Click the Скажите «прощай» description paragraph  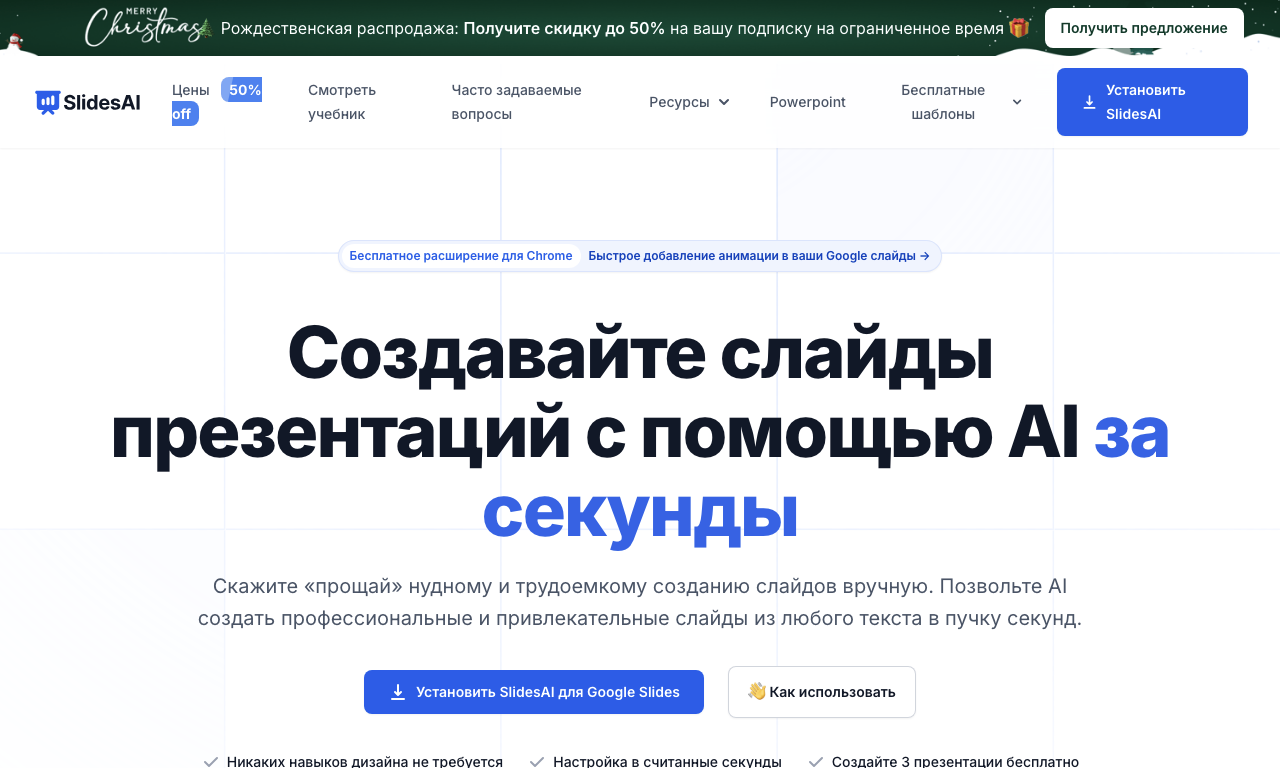tap(640, 602)
